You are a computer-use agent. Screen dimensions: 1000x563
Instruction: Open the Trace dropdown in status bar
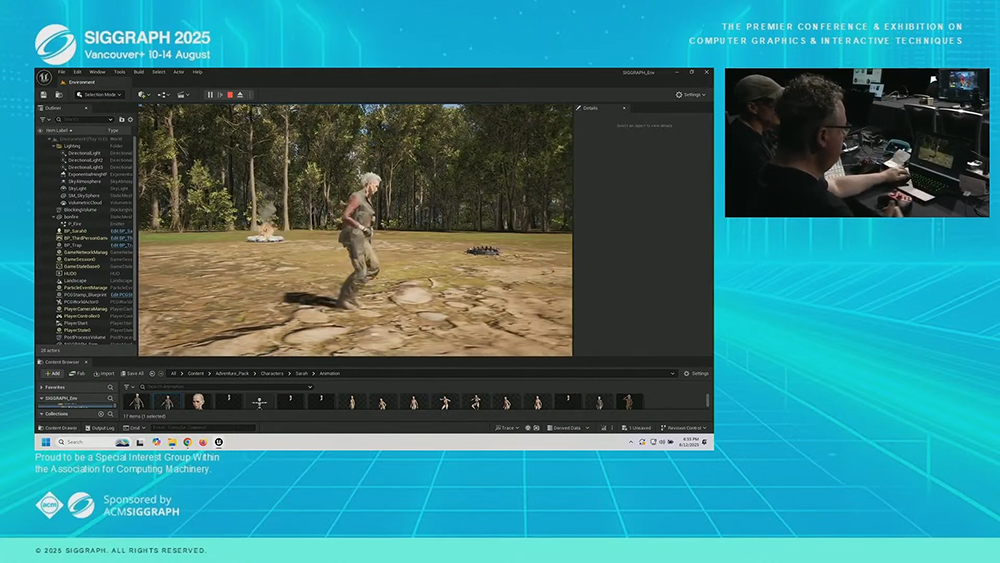(x=507, y=428)
